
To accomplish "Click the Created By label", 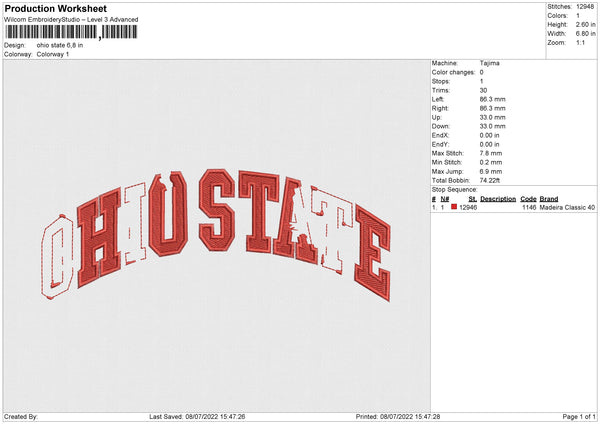I will point(21,417).
